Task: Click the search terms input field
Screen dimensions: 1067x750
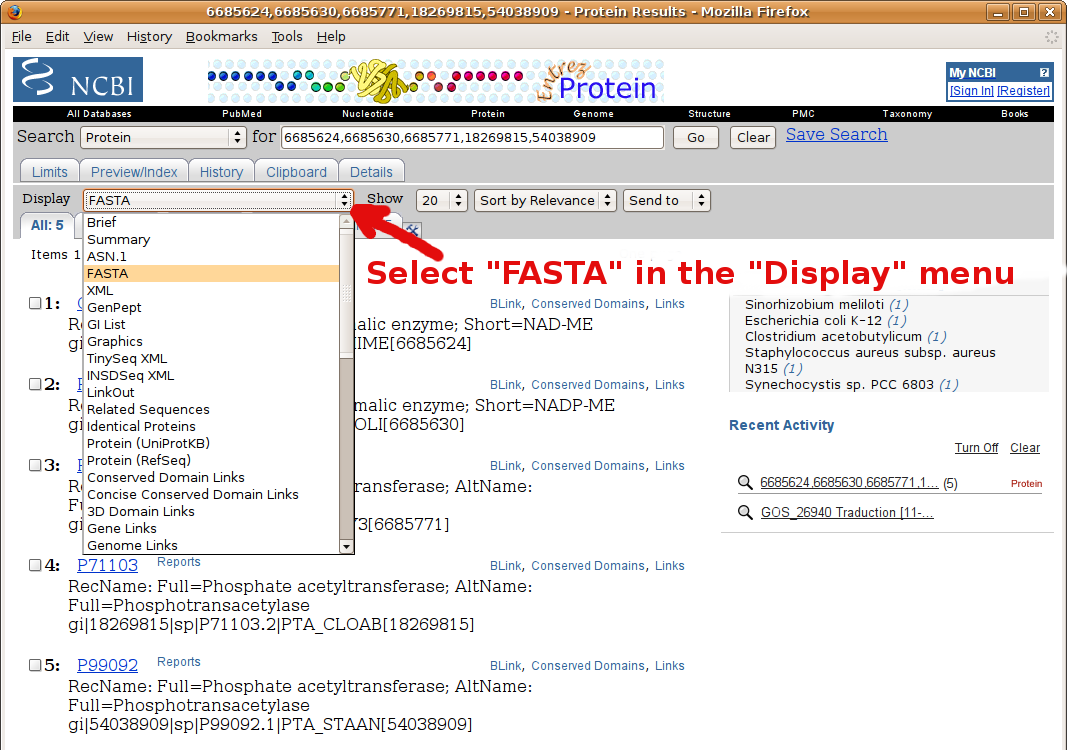Action: (x=472, y=137)
